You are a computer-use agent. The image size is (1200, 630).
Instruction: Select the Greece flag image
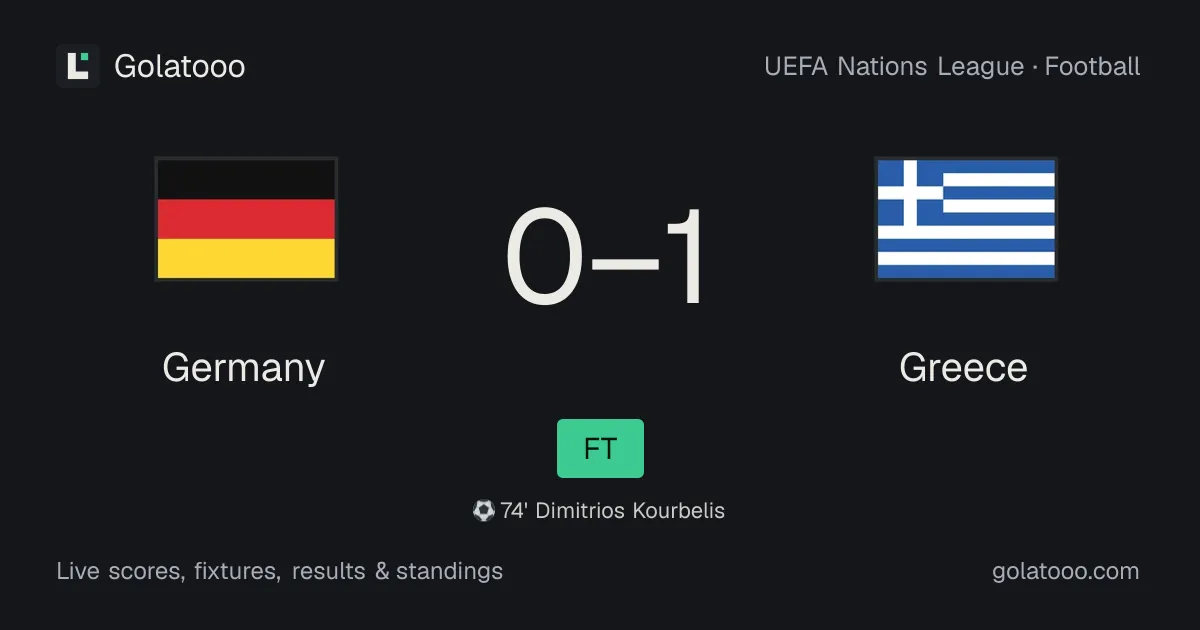966,219
